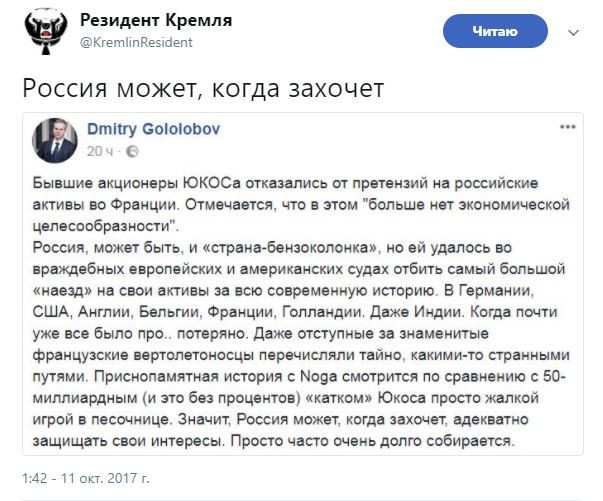Click the Резидент Кремля profile avatar

tap(40, 31)
